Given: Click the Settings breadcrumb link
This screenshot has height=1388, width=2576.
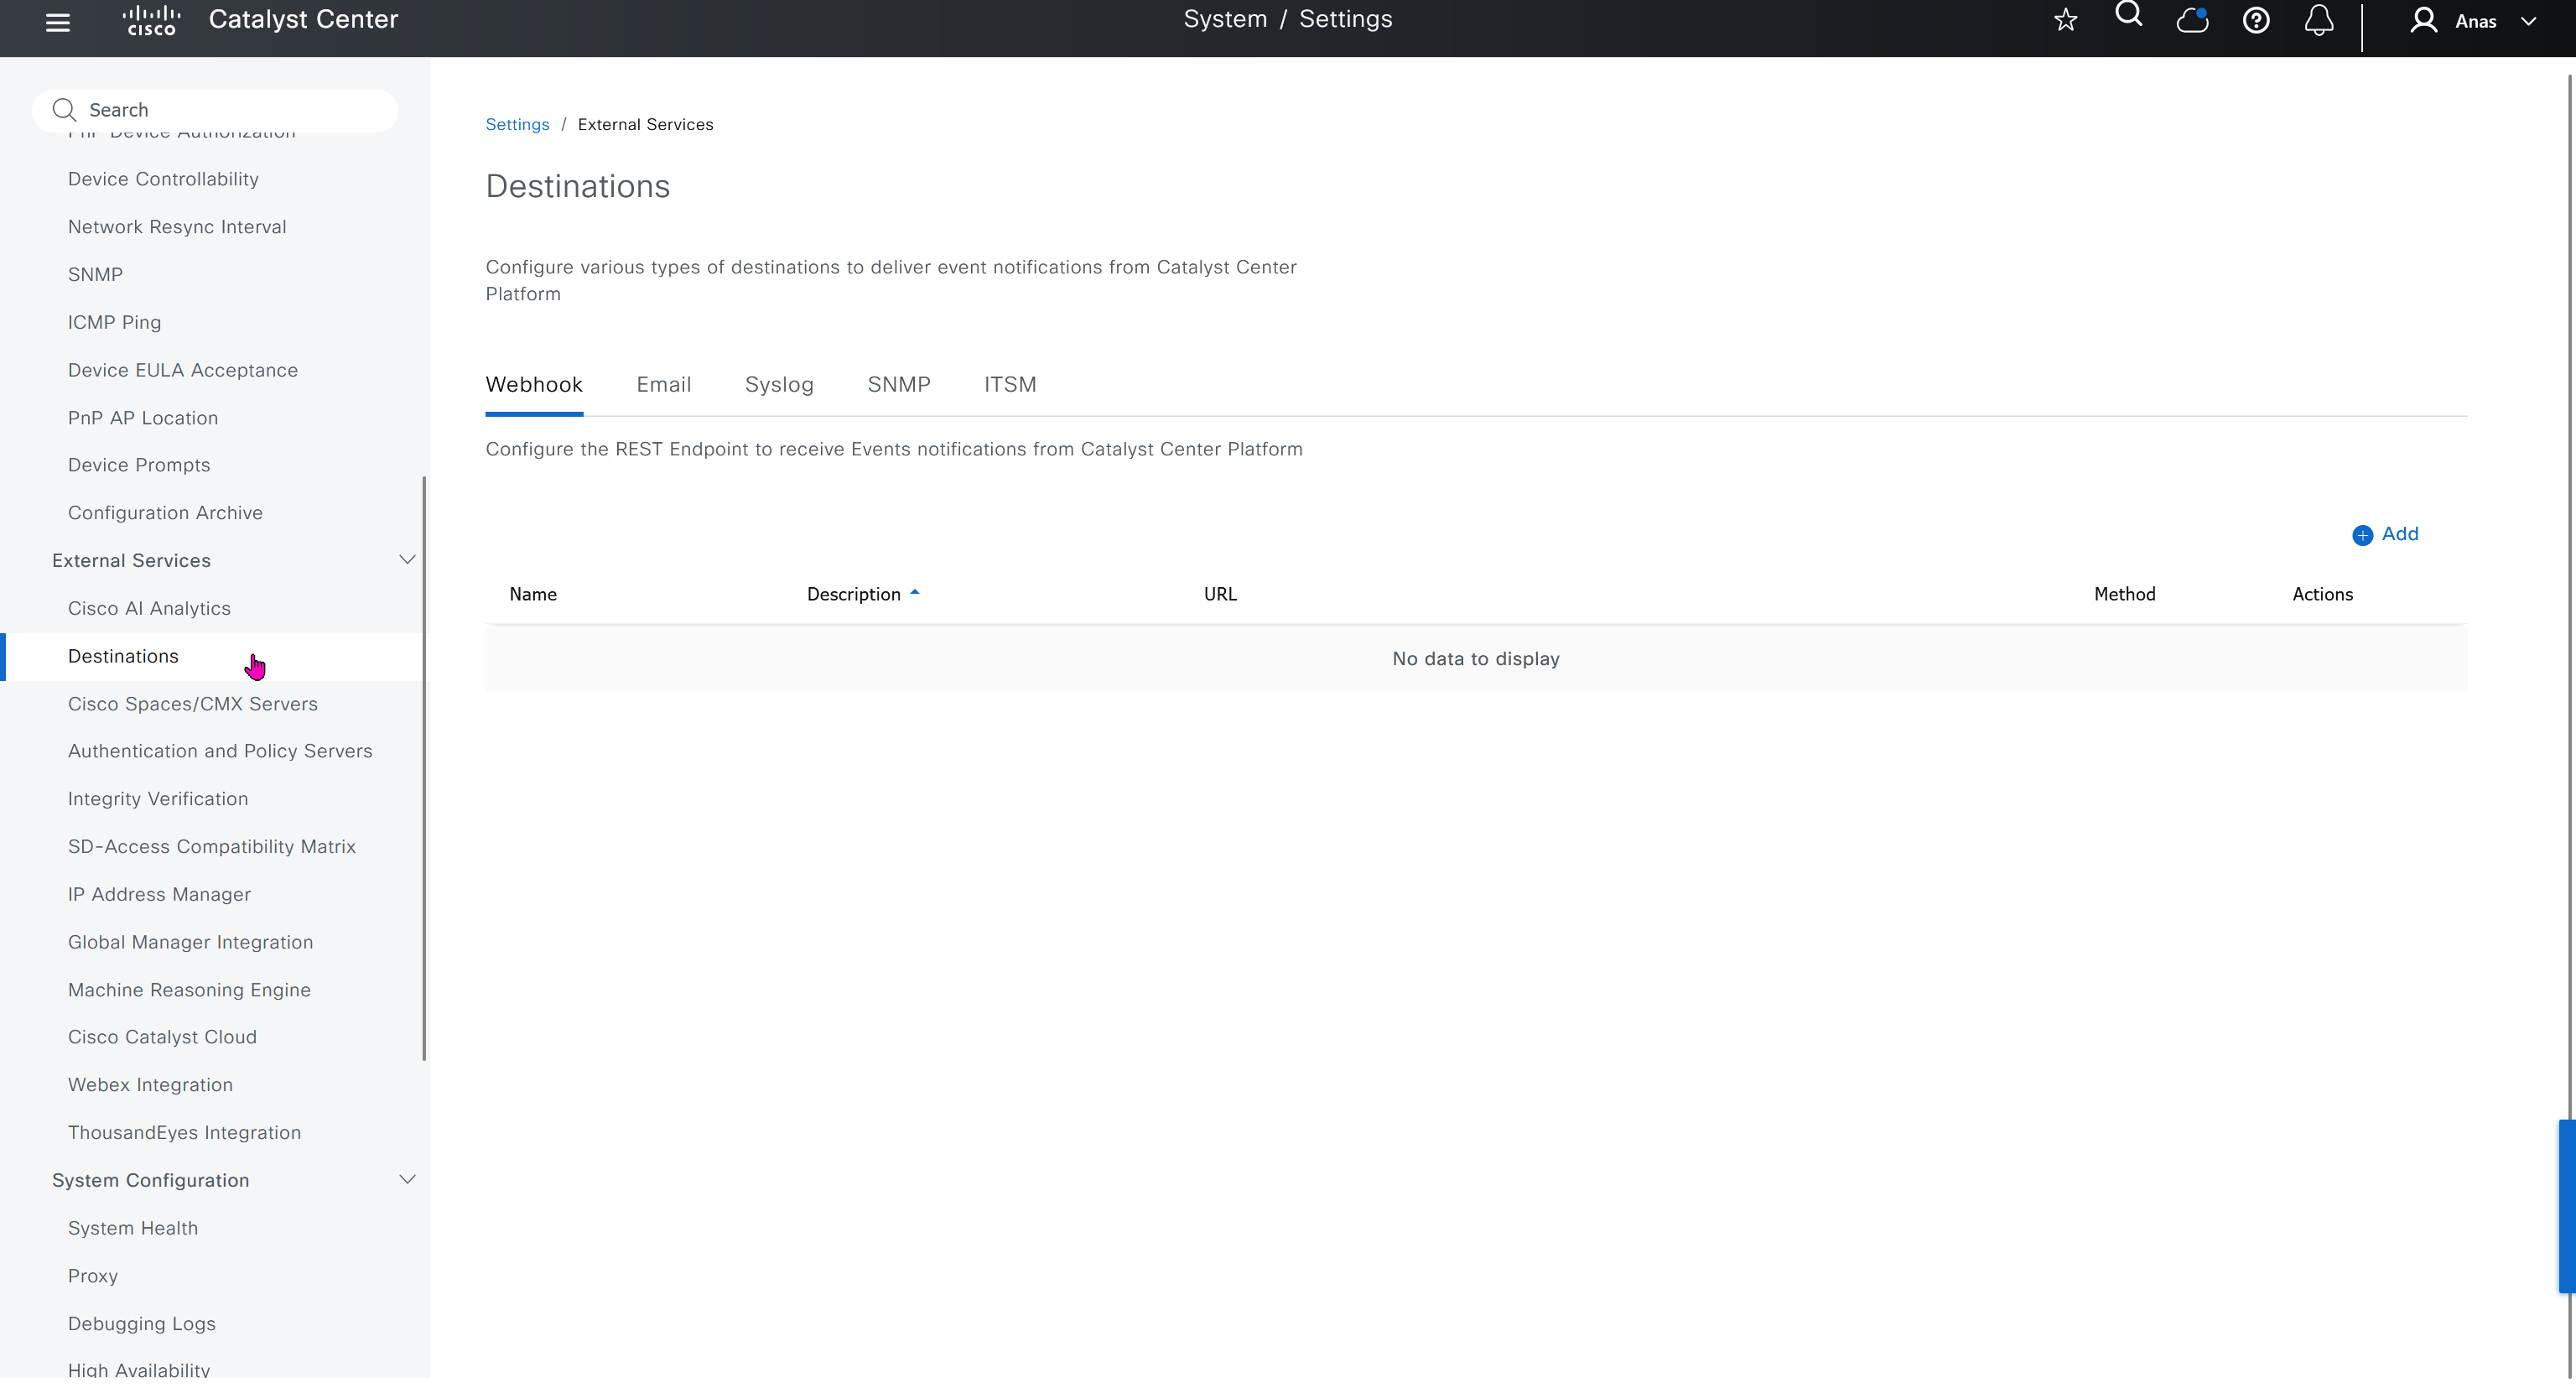Looking at the screenshot, I should coord(517,124).
